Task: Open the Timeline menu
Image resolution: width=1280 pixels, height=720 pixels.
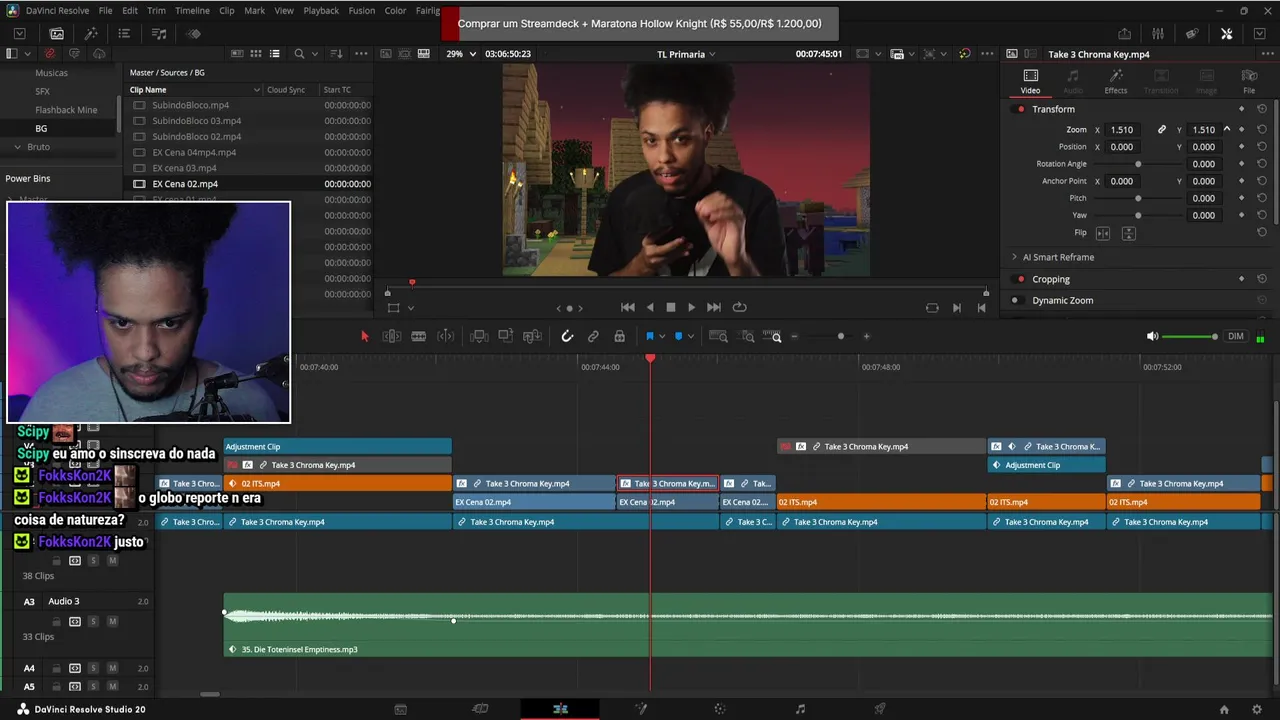Action: point(192,10)
